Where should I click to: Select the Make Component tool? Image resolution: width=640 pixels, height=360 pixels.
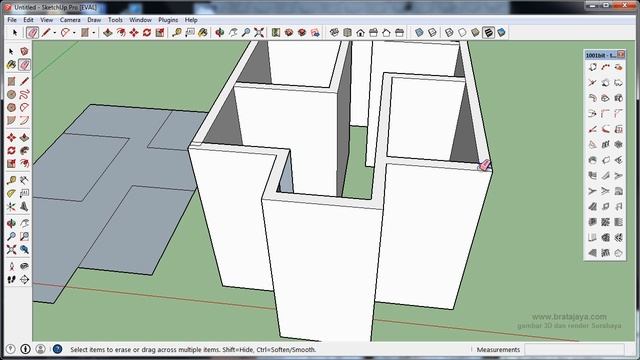pos(24,51)
